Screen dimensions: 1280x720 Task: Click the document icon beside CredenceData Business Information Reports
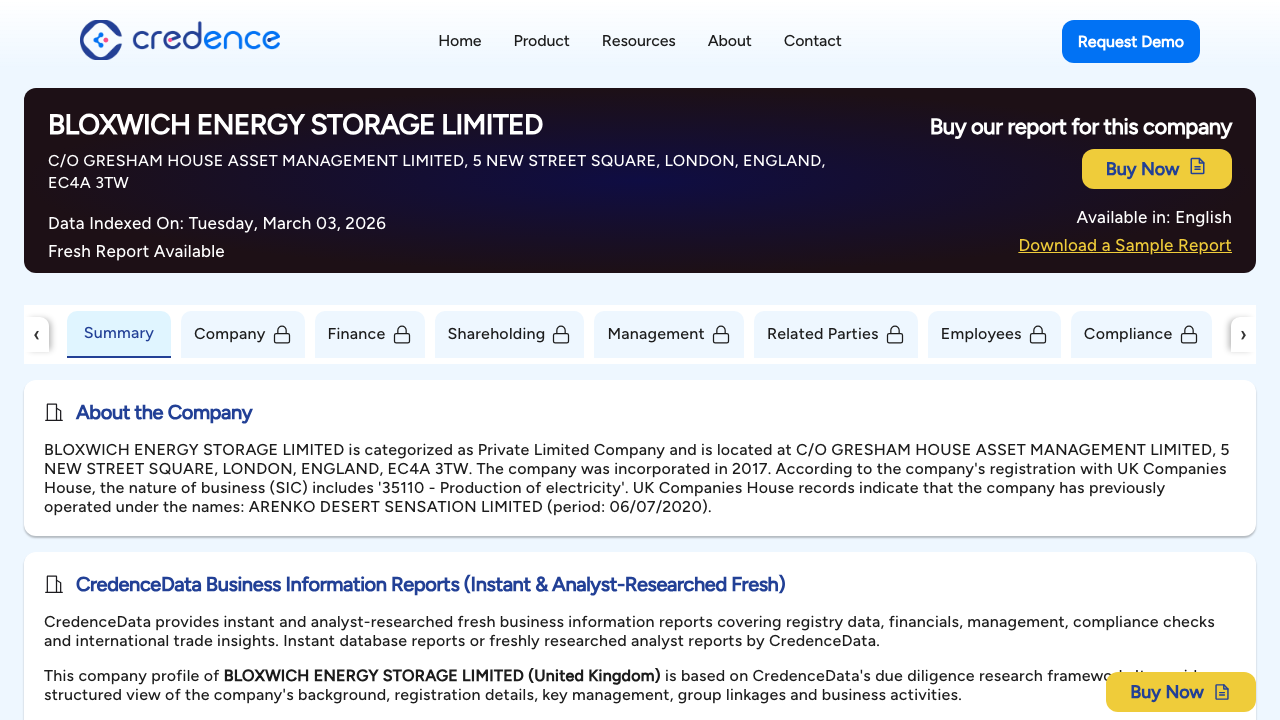point(53,584)
